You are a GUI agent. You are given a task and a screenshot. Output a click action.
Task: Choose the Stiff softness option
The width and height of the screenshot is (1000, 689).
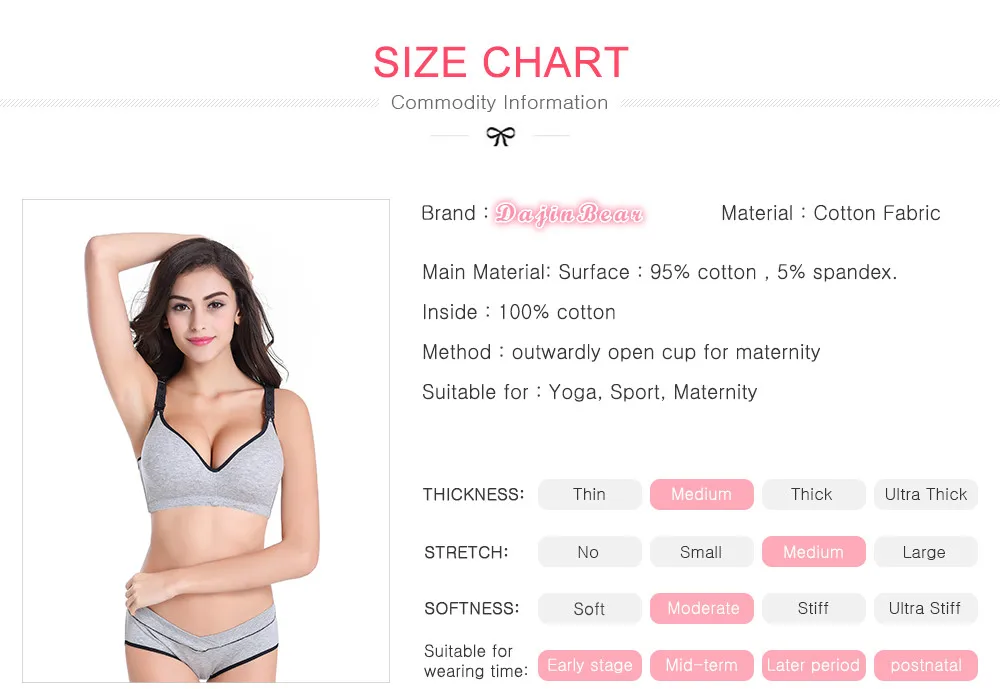(x=813, y=609)
